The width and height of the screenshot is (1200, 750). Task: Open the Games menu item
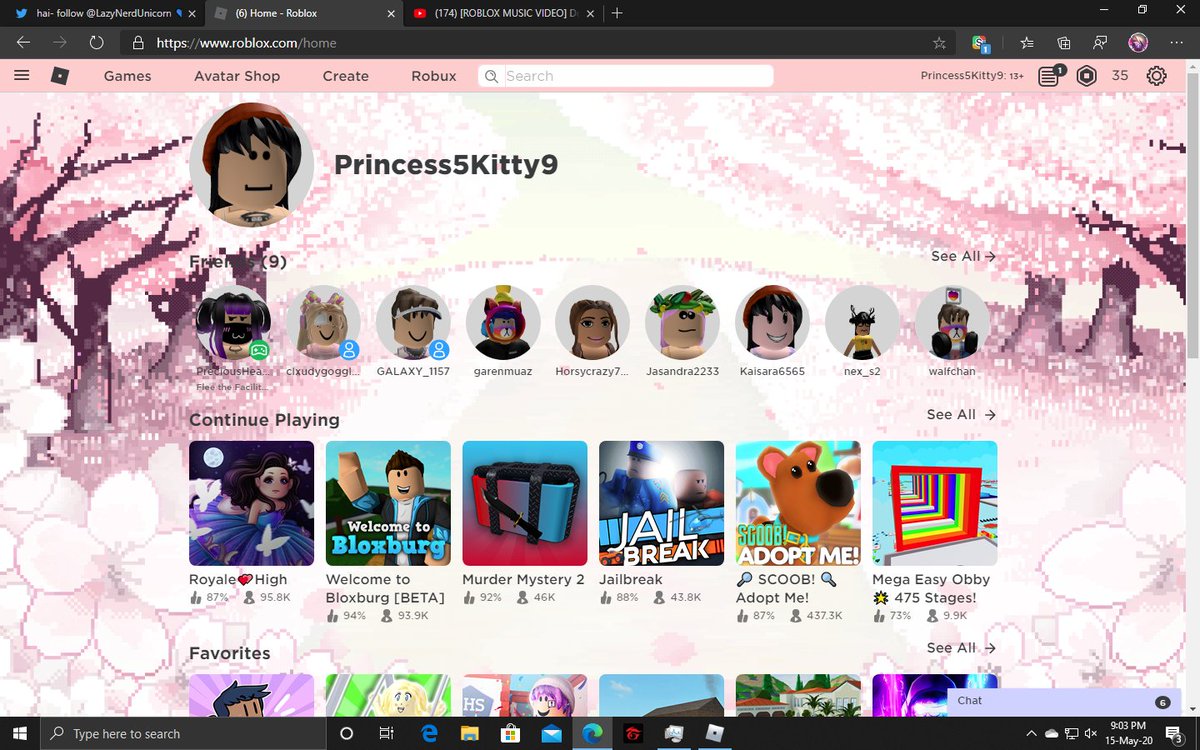coord(128,76)
